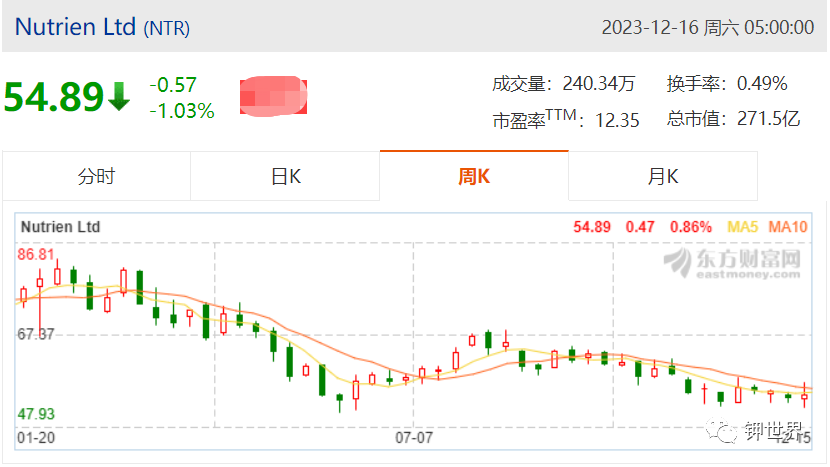Click the 47.93 low price label
Screen dimensions: 830x467
tap(36, 414)
